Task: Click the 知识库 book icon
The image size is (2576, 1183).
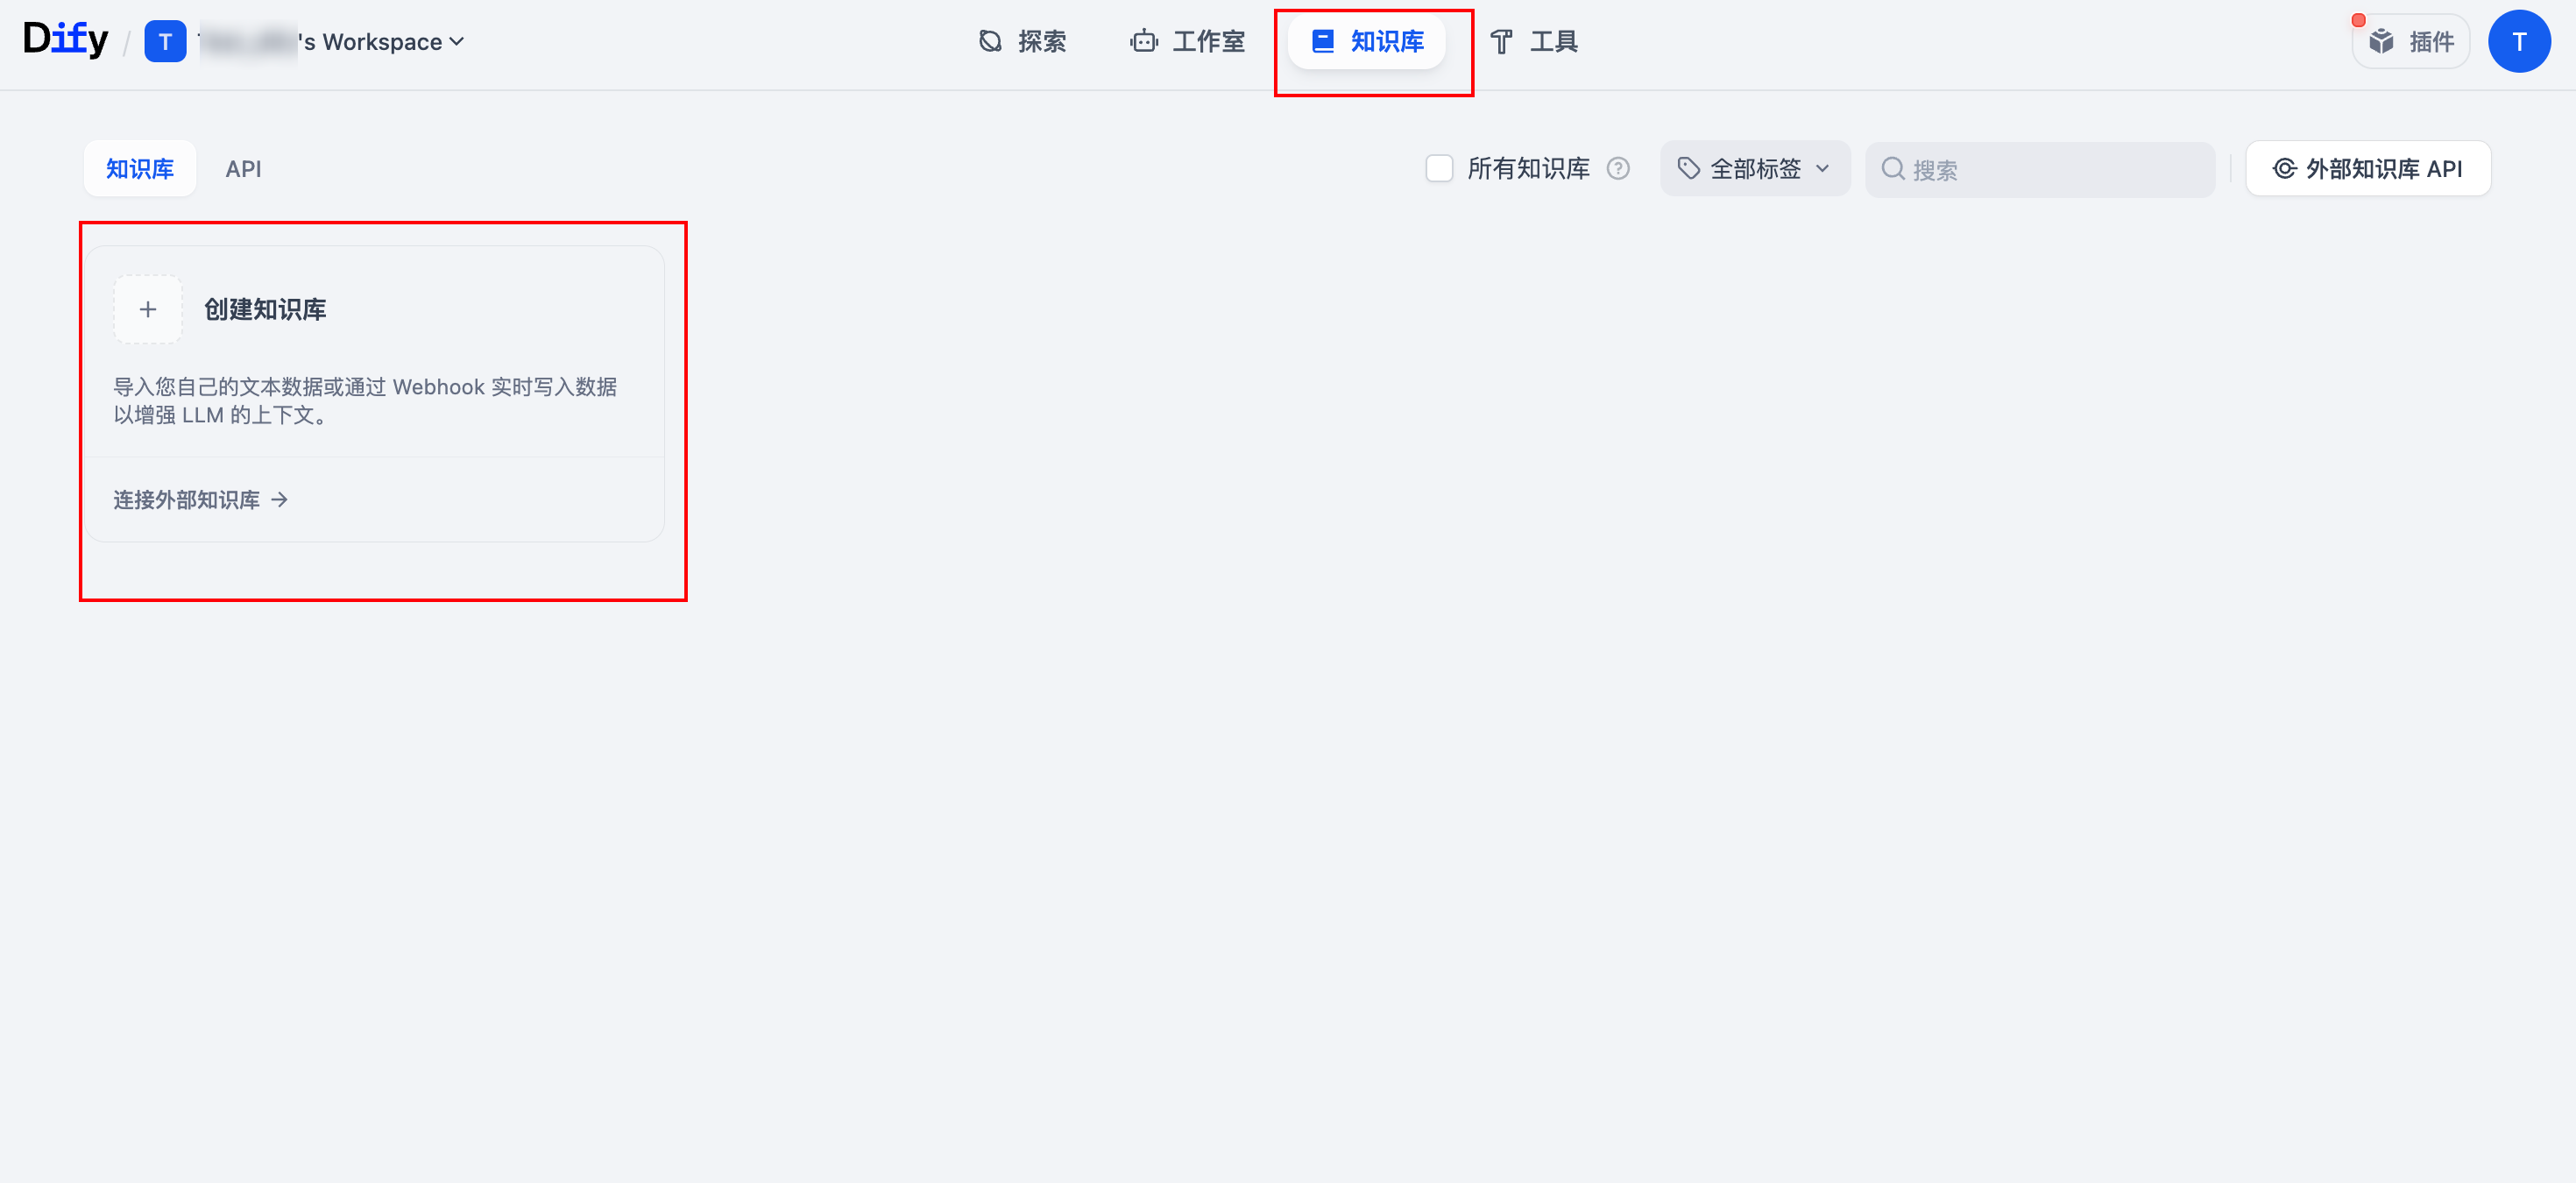Action: pos(1323,41)
